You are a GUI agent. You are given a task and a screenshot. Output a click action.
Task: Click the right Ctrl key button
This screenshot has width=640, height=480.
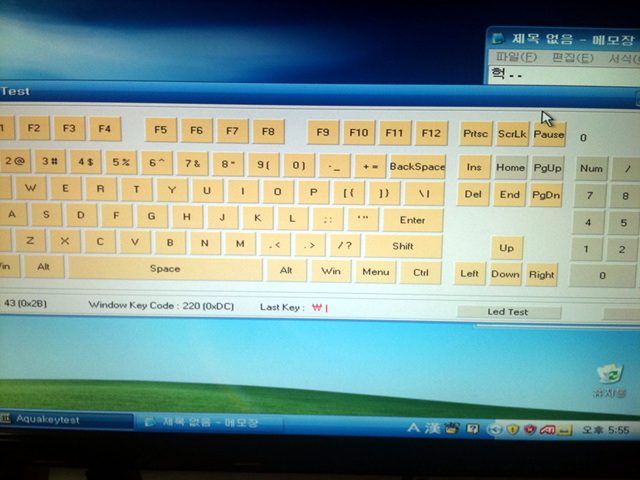tap(421, 272)
